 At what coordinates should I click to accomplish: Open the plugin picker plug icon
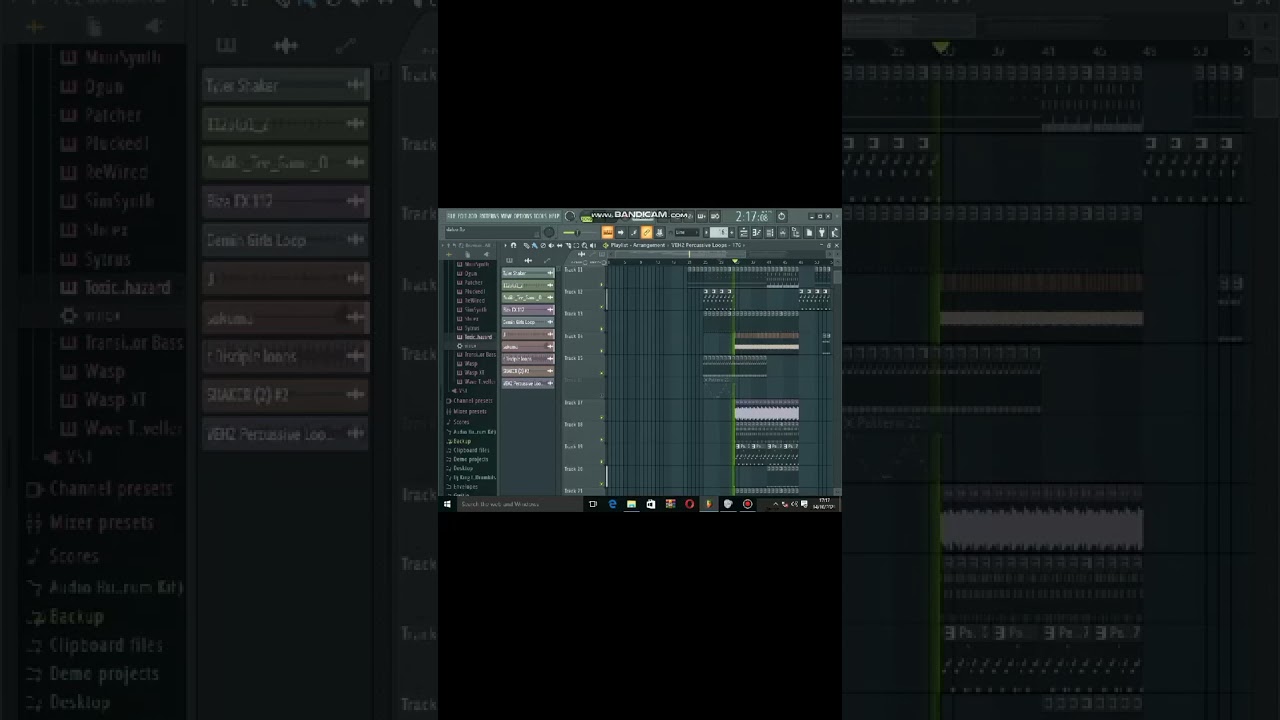coord(822,232)
